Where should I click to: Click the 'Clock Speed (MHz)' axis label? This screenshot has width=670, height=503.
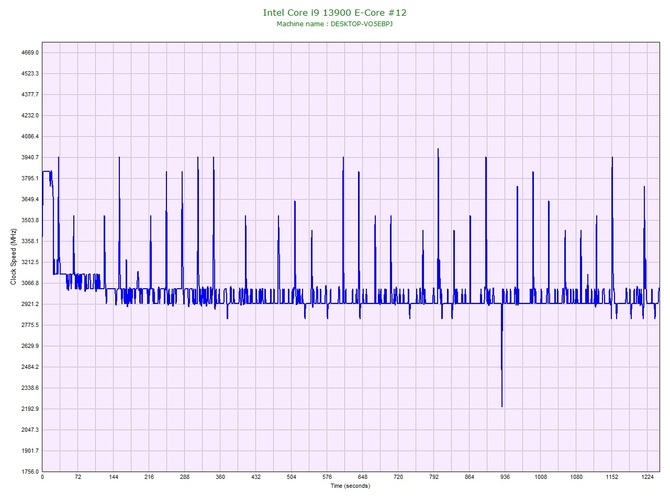point(14,257)
